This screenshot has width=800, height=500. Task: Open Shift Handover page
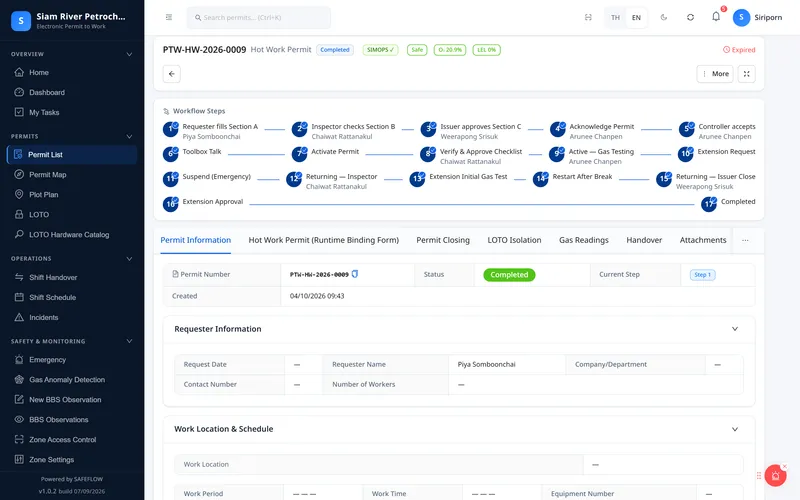pos(71,278)
